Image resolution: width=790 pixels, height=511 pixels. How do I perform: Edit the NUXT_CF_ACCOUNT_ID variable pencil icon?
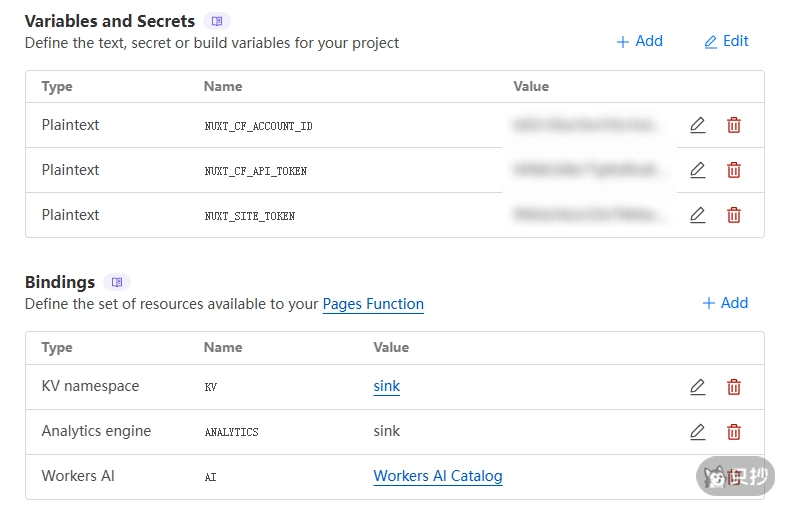pos(697,125)
